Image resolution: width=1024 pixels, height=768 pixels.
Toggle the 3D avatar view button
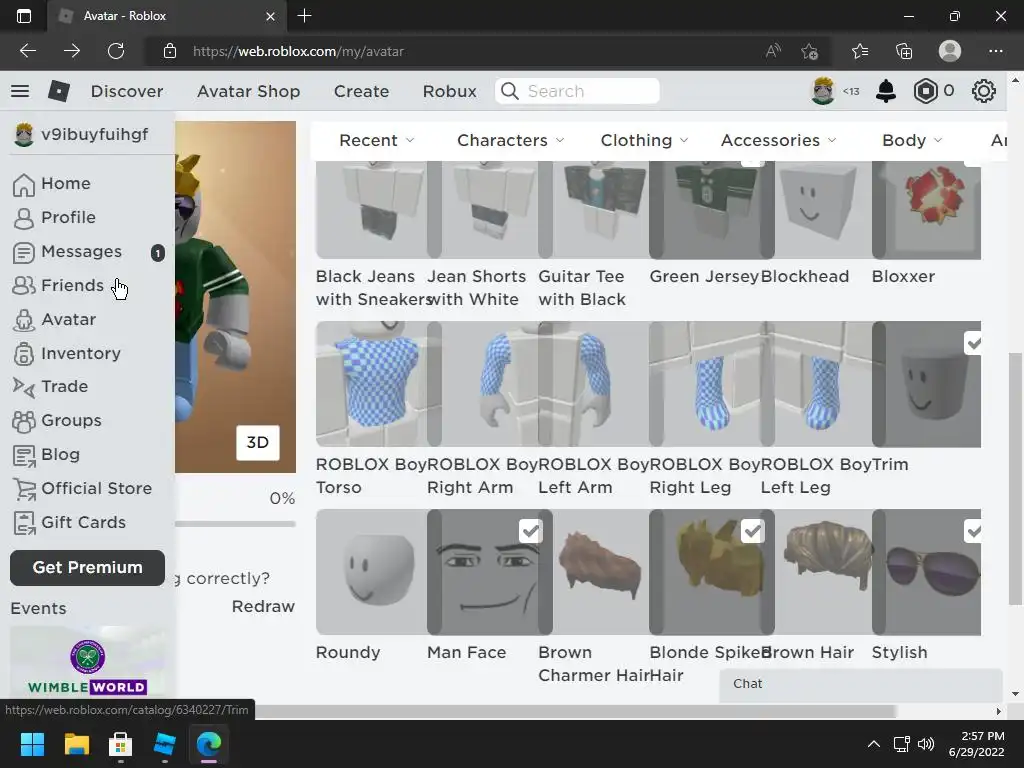tap(257, 443)
